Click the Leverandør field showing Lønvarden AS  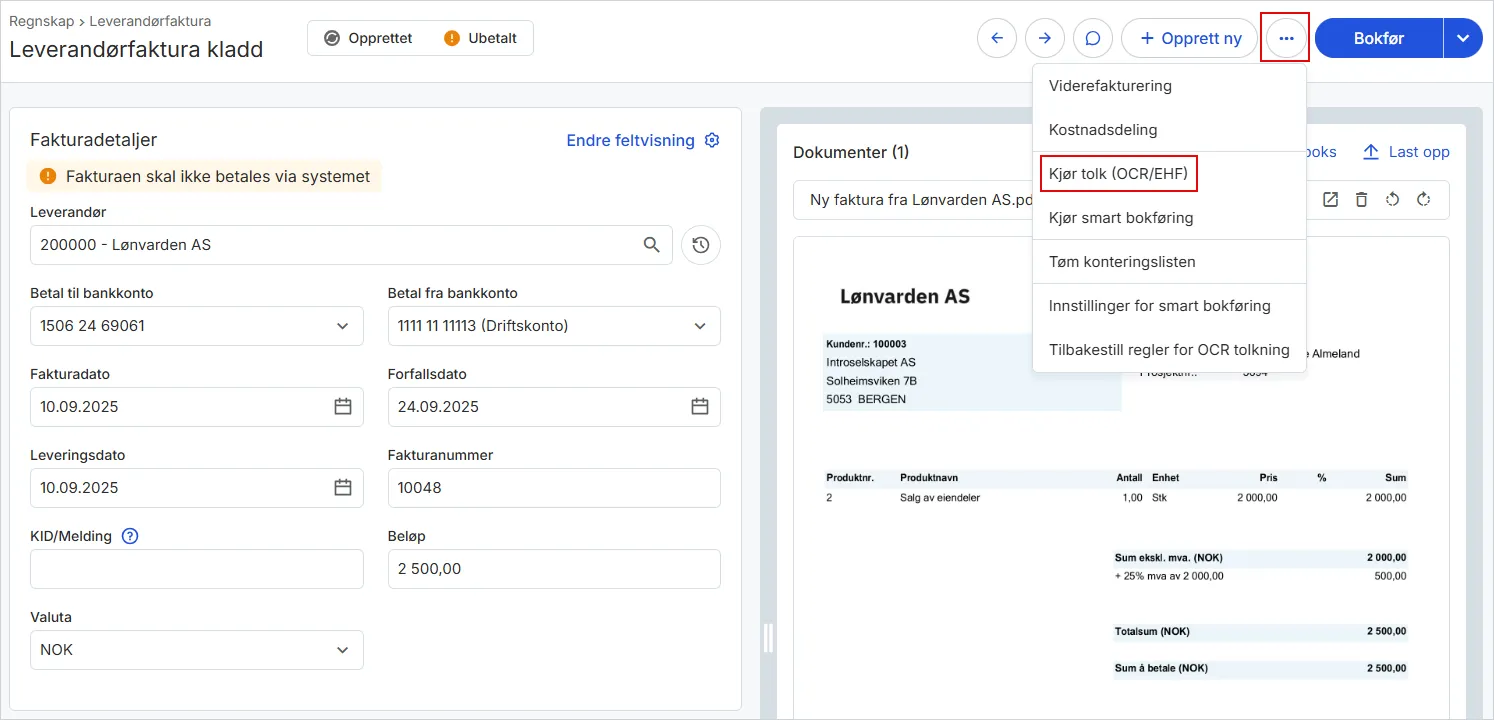[351, 245]
